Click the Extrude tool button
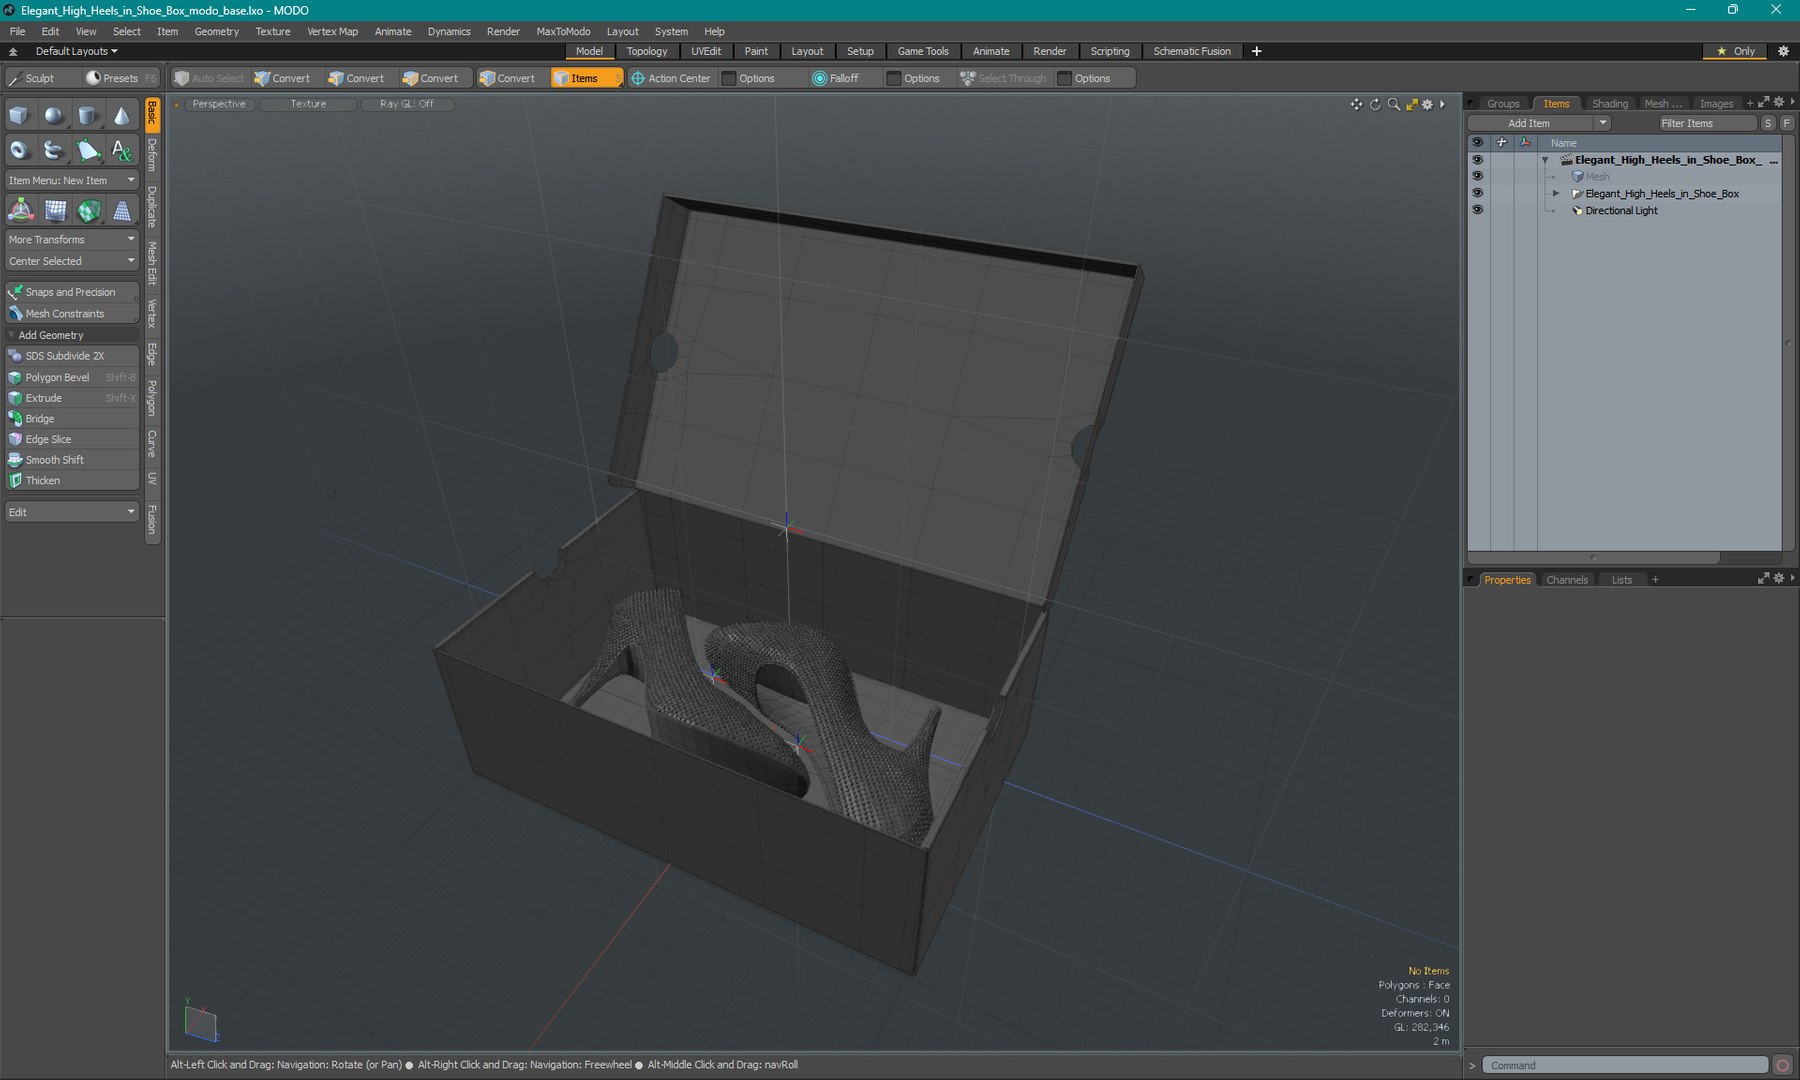This screenshot has width=1800, height=1080. 72,398
